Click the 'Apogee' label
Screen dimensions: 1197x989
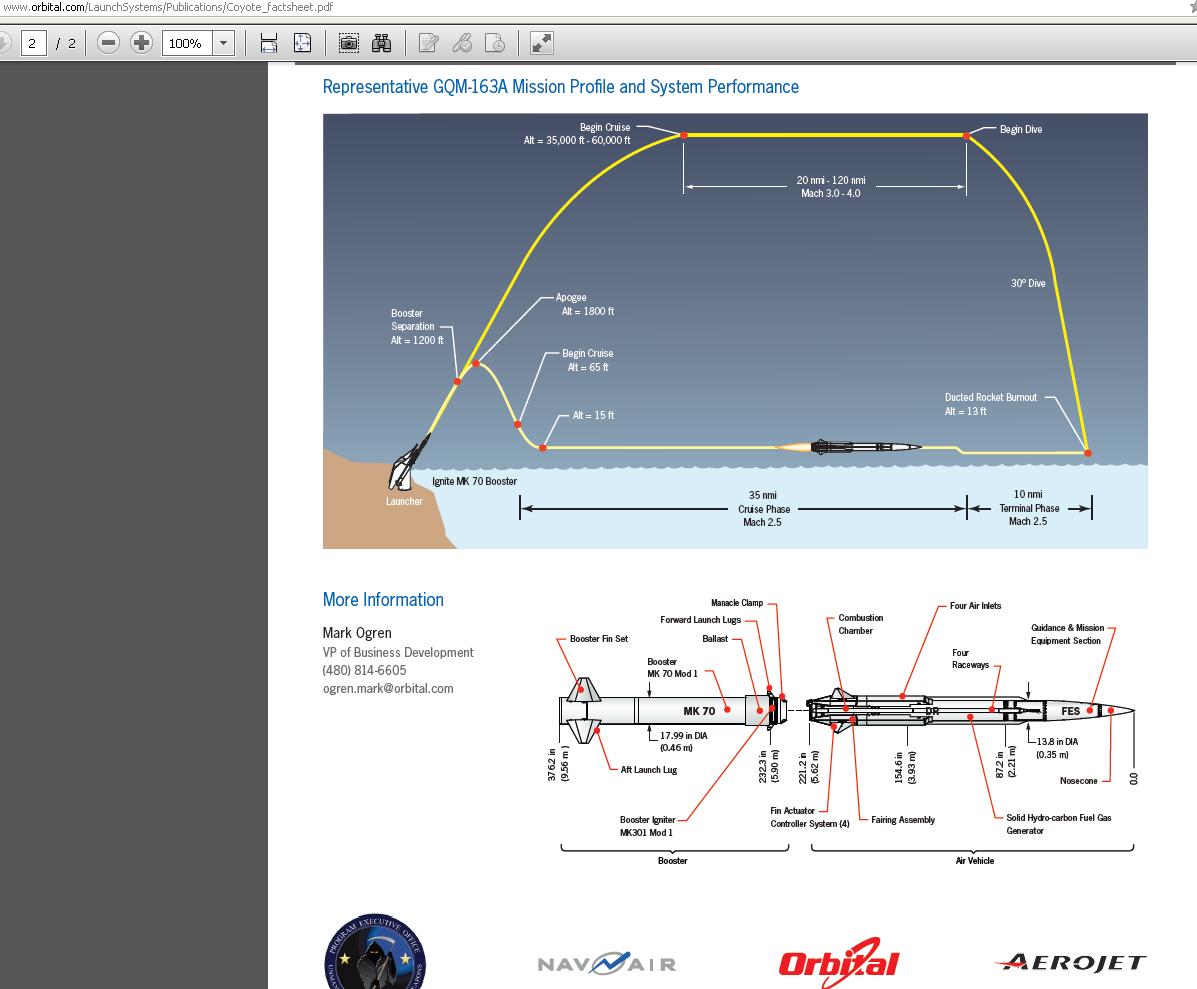pyautogui.click(x=571, y=298)
